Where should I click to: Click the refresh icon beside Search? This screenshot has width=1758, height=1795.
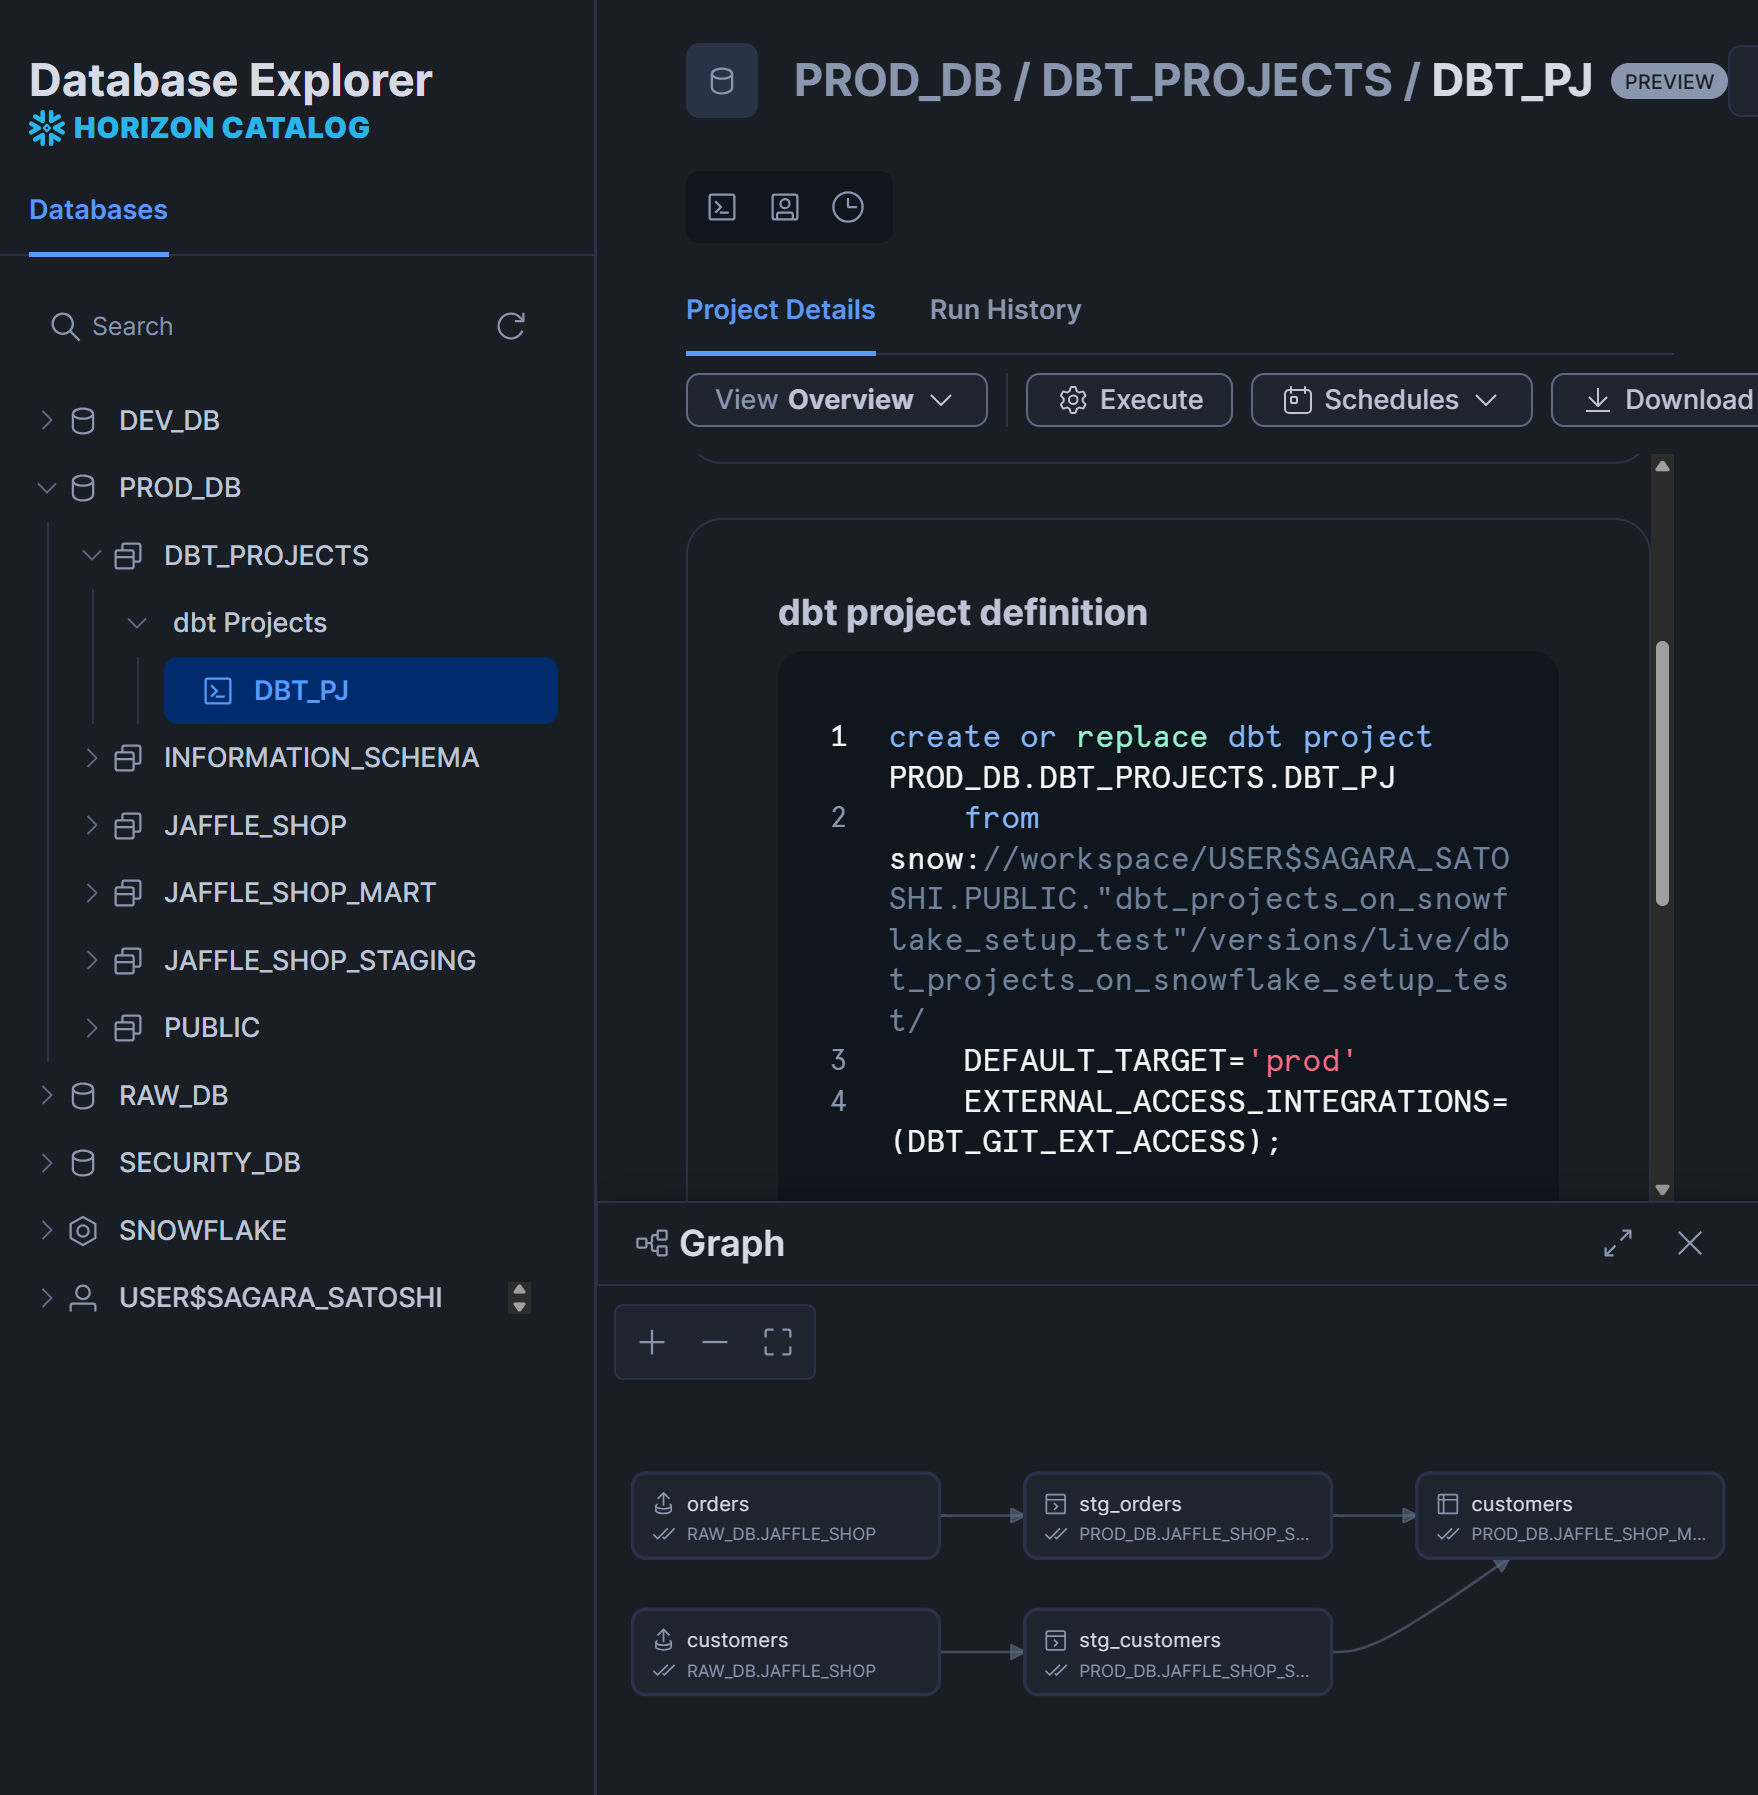[511, 326]
